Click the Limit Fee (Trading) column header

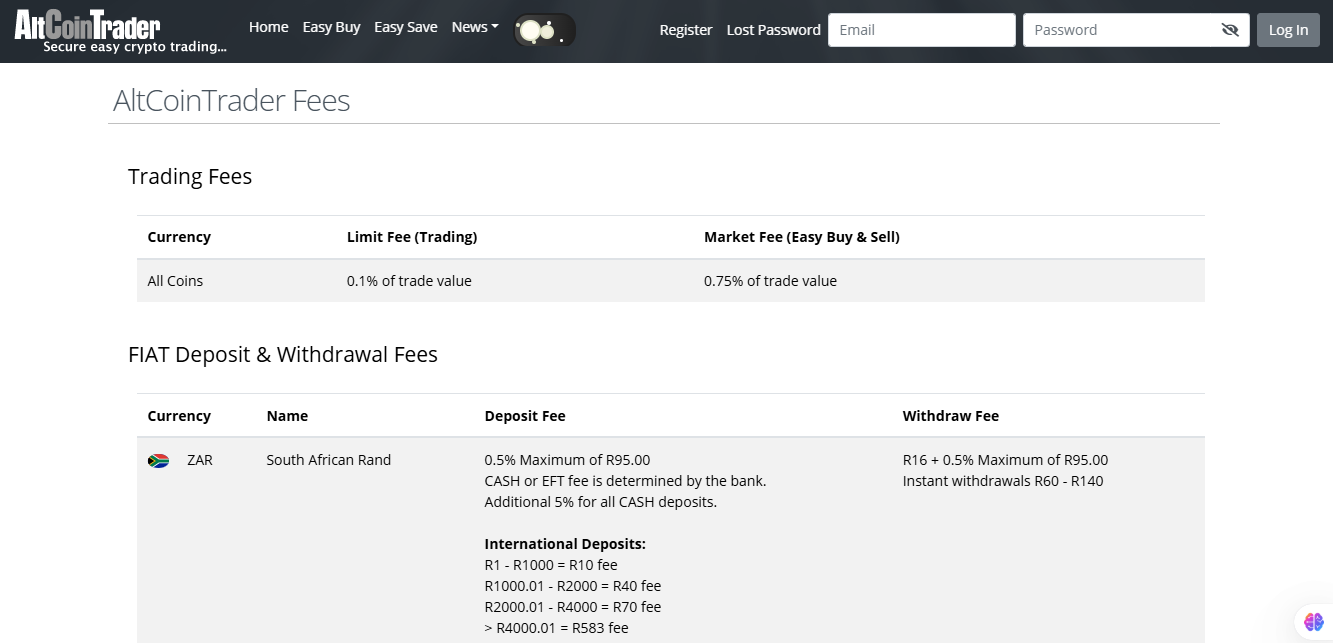point(412,237)
